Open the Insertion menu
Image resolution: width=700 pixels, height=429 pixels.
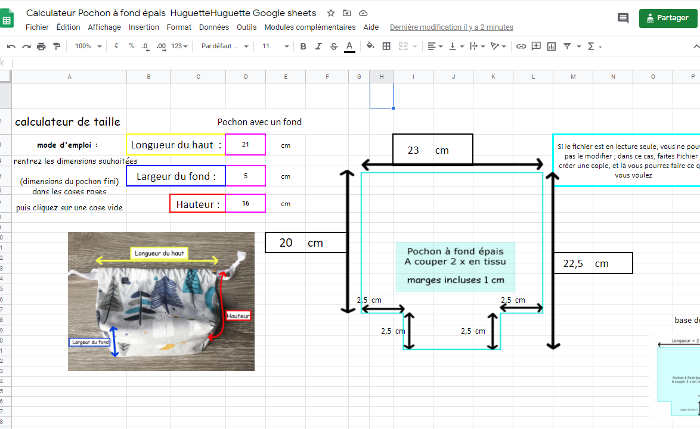(x=144, y=27)
